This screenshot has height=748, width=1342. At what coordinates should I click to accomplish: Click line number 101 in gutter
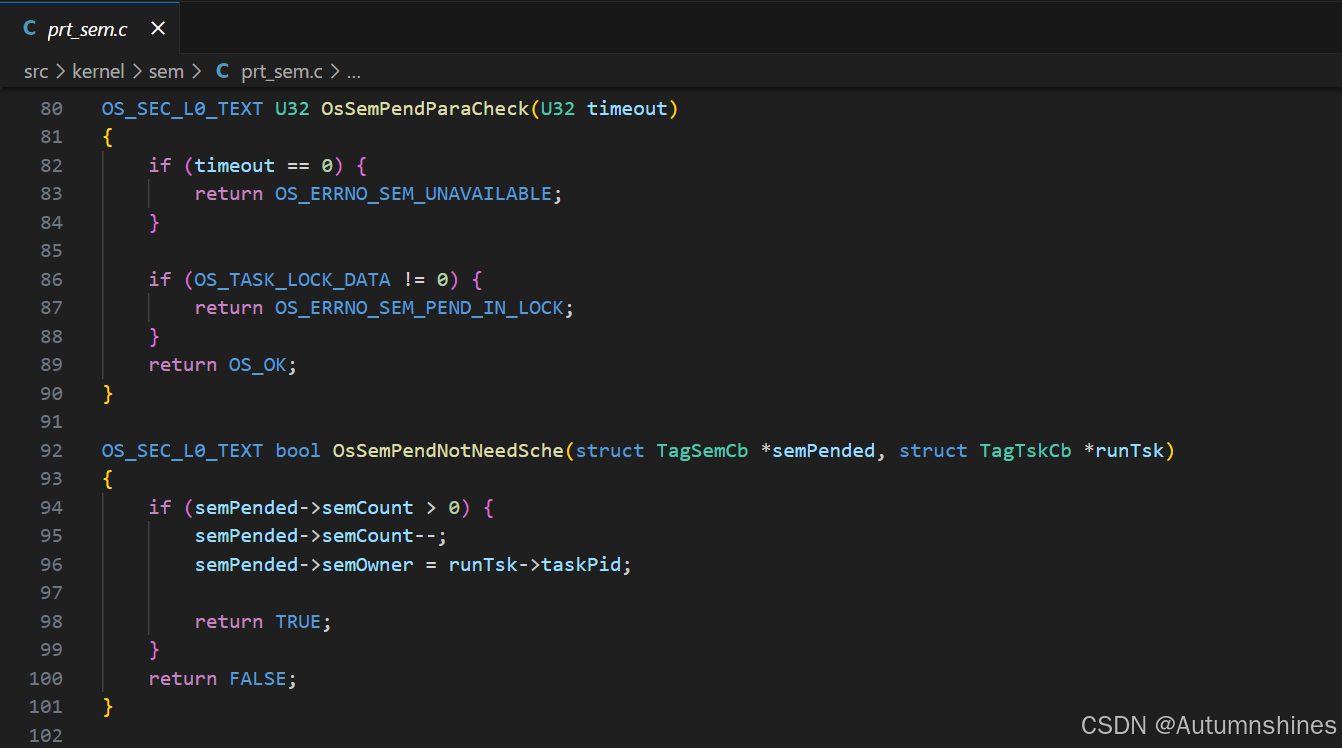point(46,706)
